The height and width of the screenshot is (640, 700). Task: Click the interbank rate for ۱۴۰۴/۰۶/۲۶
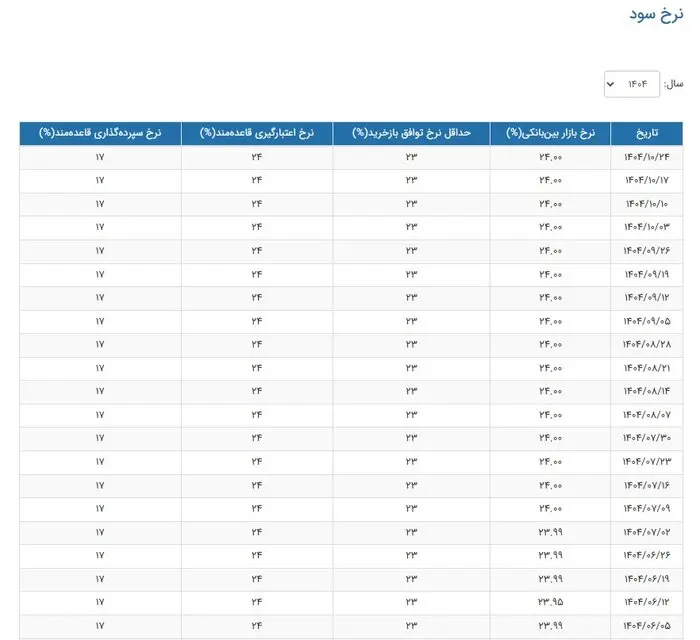(x=550, y=554)
